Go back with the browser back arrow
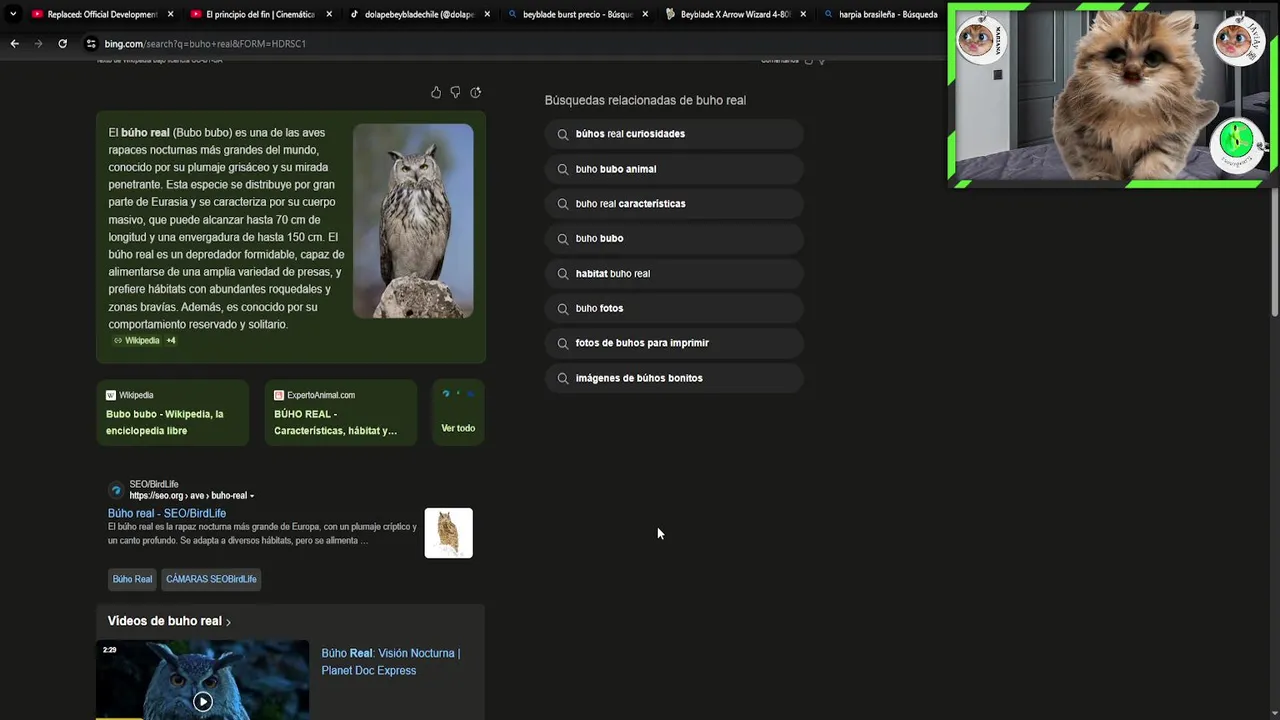Viewport: 1280px width, 720px height. click(x=14, y=43)
